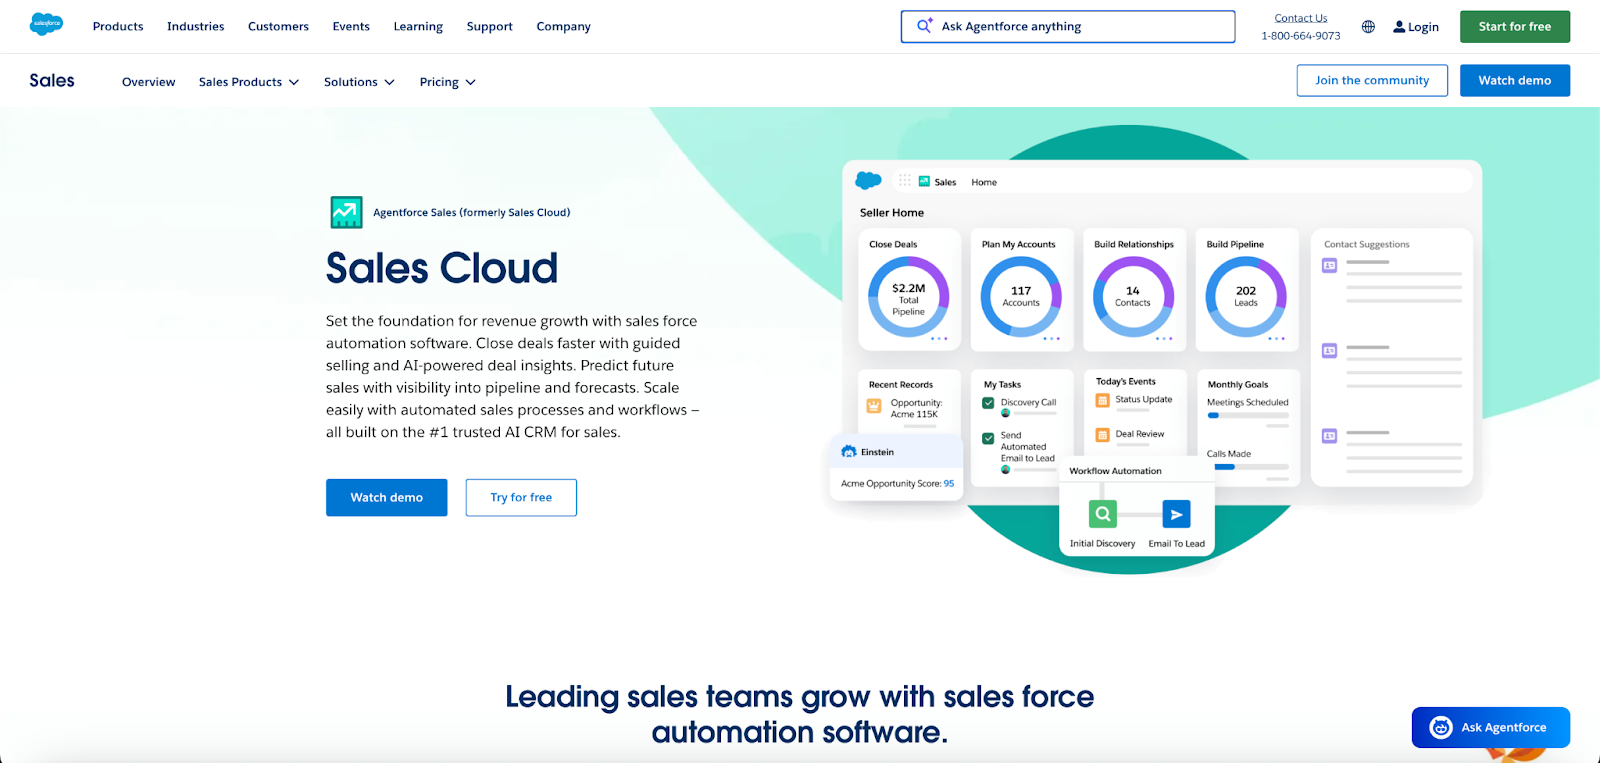Image resolution: width=1600 pixels, height=763 pixels.
Task: Click the Workflow Automation label
Action: pyautogui.click(x=1115, y=471)
